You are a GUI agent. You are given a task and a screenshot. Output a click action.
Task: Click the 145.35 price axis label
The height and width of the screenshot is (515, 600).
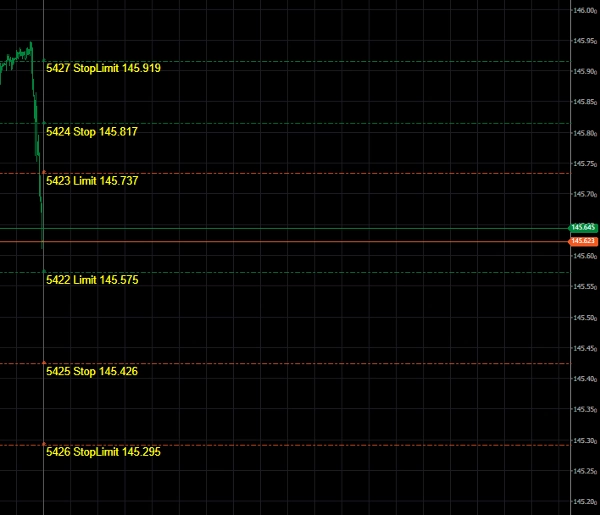click(x=584, y=410)
